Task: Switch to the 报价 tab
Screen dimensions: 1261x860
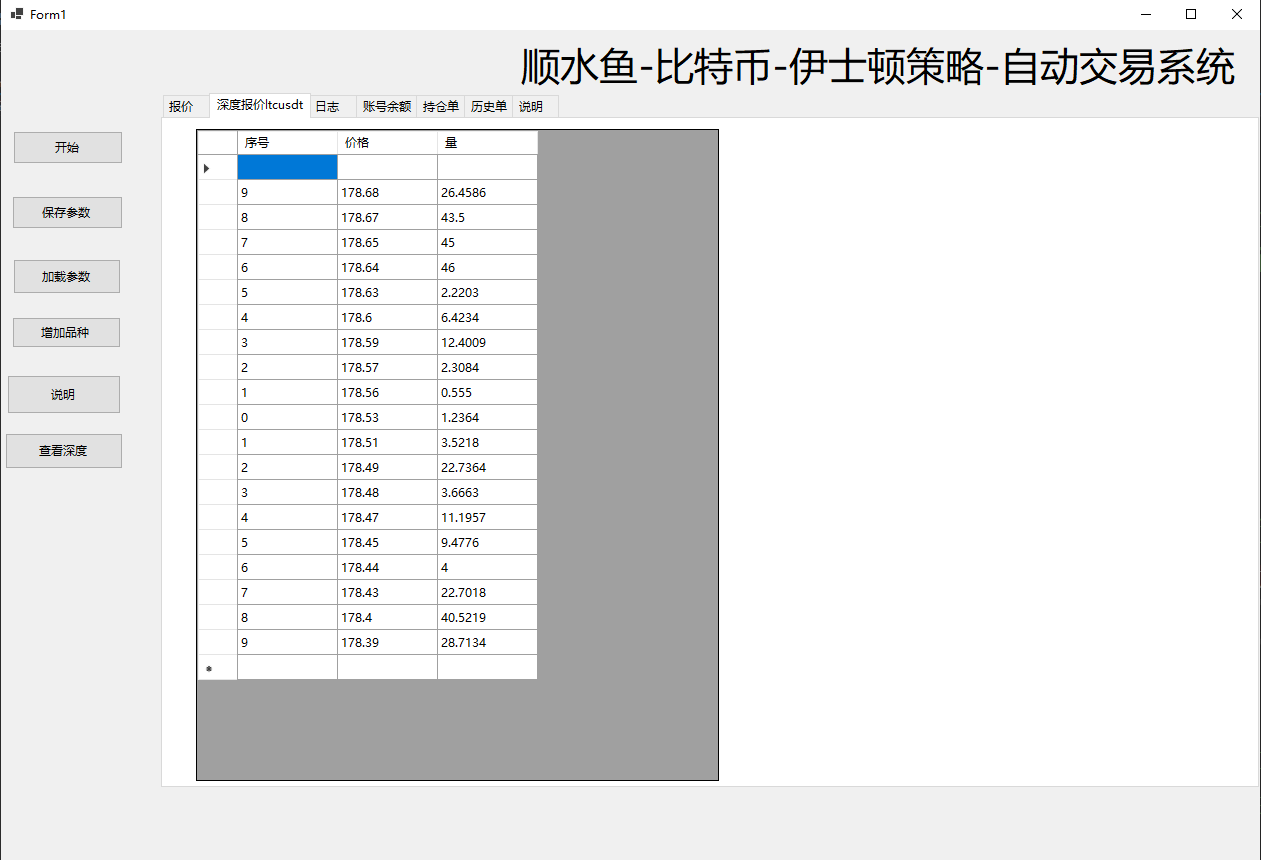Action: click(183, 106)
